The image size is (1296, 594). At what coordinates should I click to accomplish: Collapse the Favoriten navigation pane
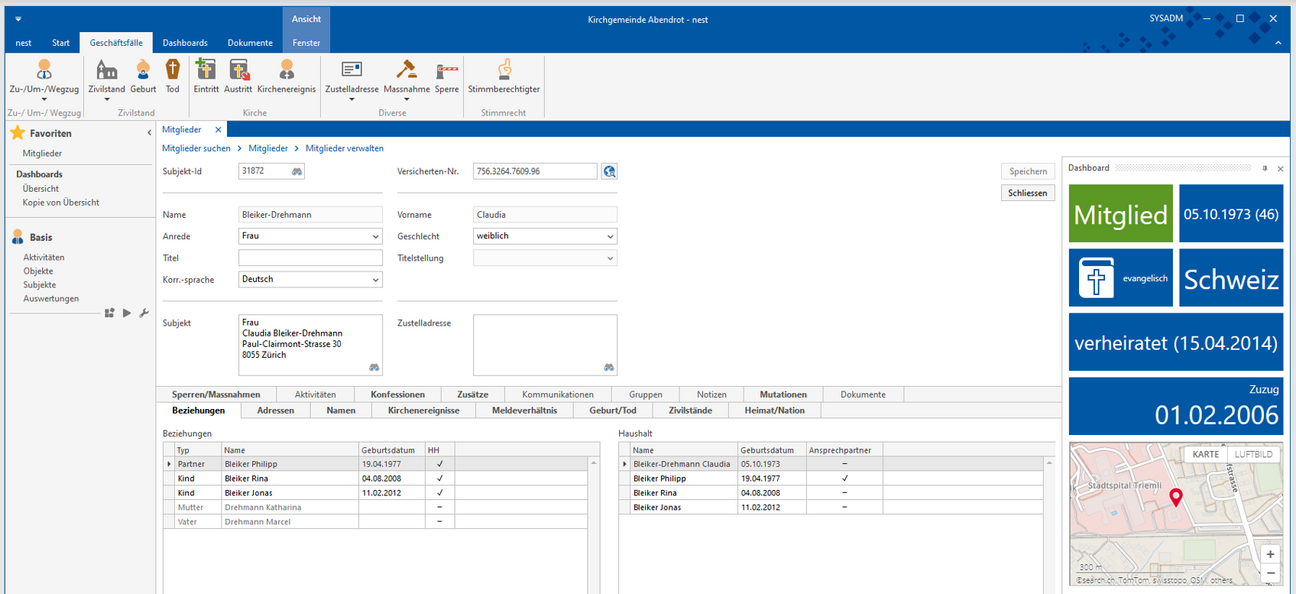[149, 133]
